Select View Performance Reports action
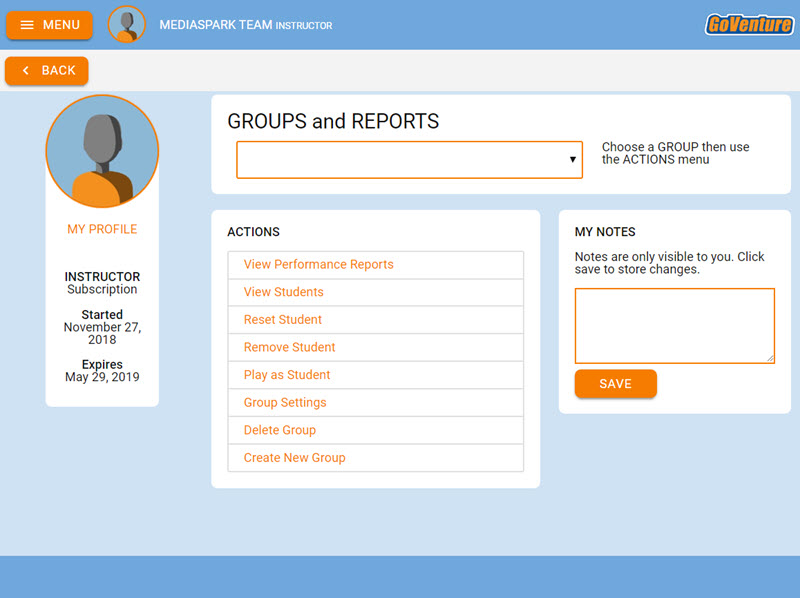800x598 pixels. click(x=376, y=264)
